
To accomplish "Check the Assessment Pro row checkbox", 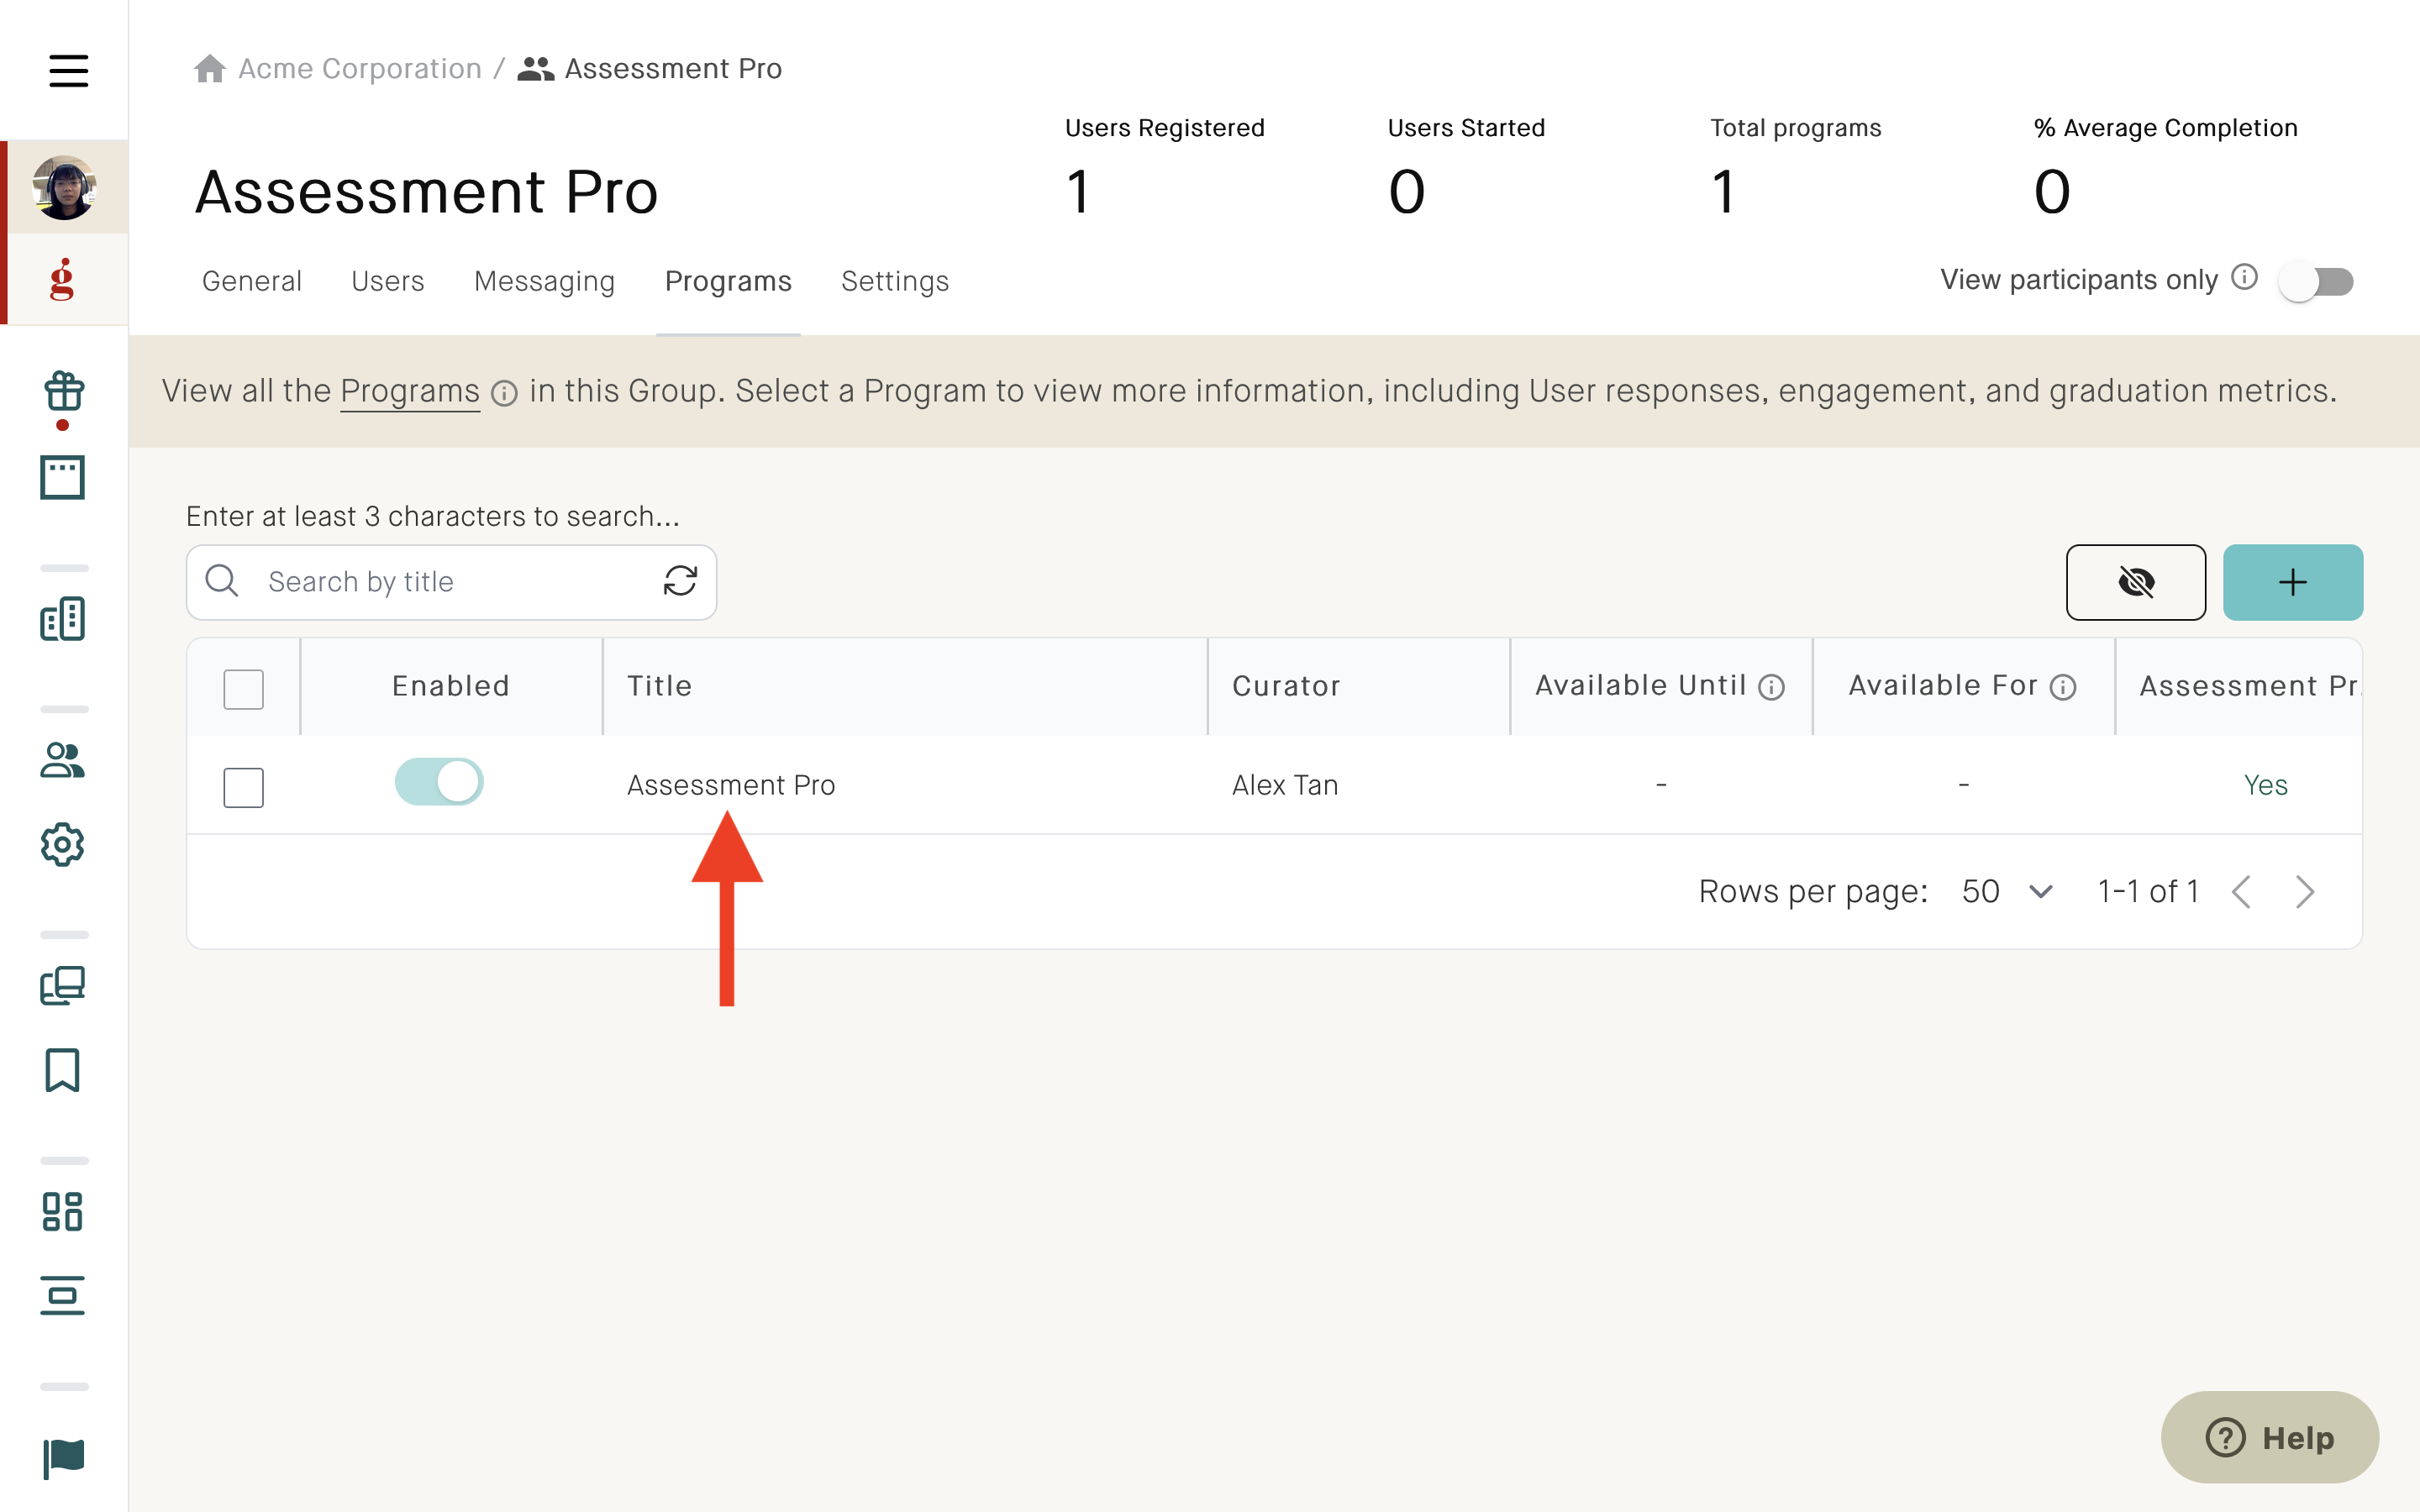I will point(243,787).
